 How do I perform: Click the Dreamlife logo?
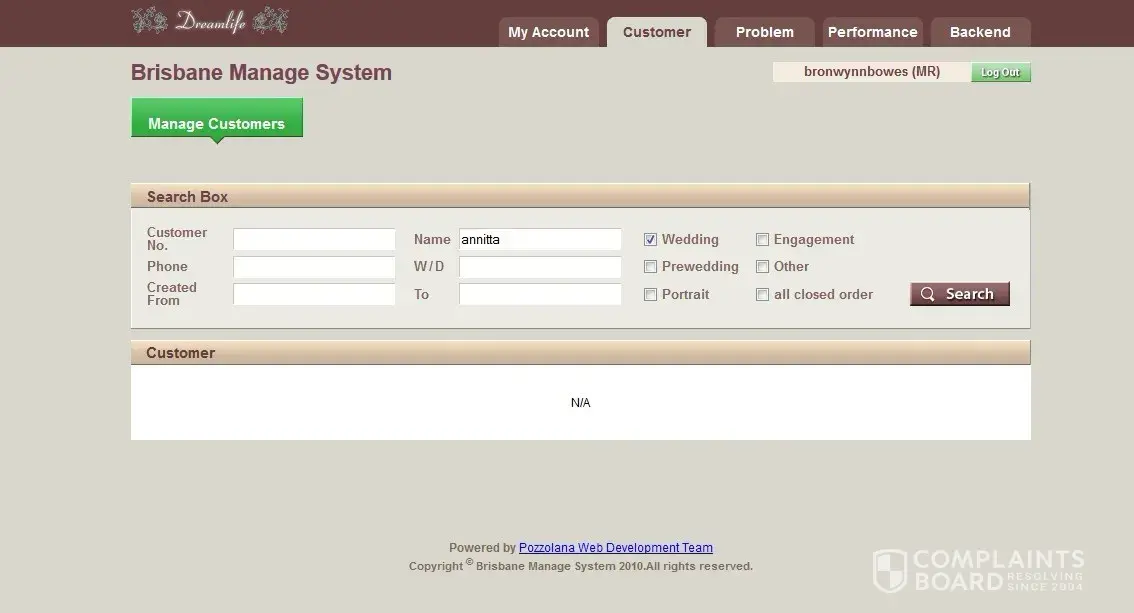[x=210, y=21]
